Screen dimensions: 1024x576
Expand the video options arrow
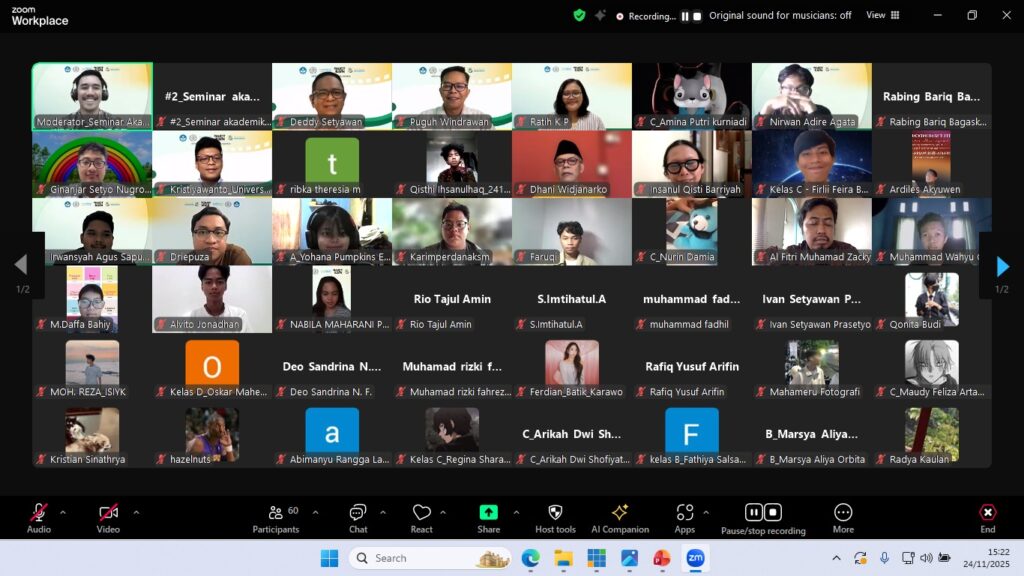coord(136,513)
